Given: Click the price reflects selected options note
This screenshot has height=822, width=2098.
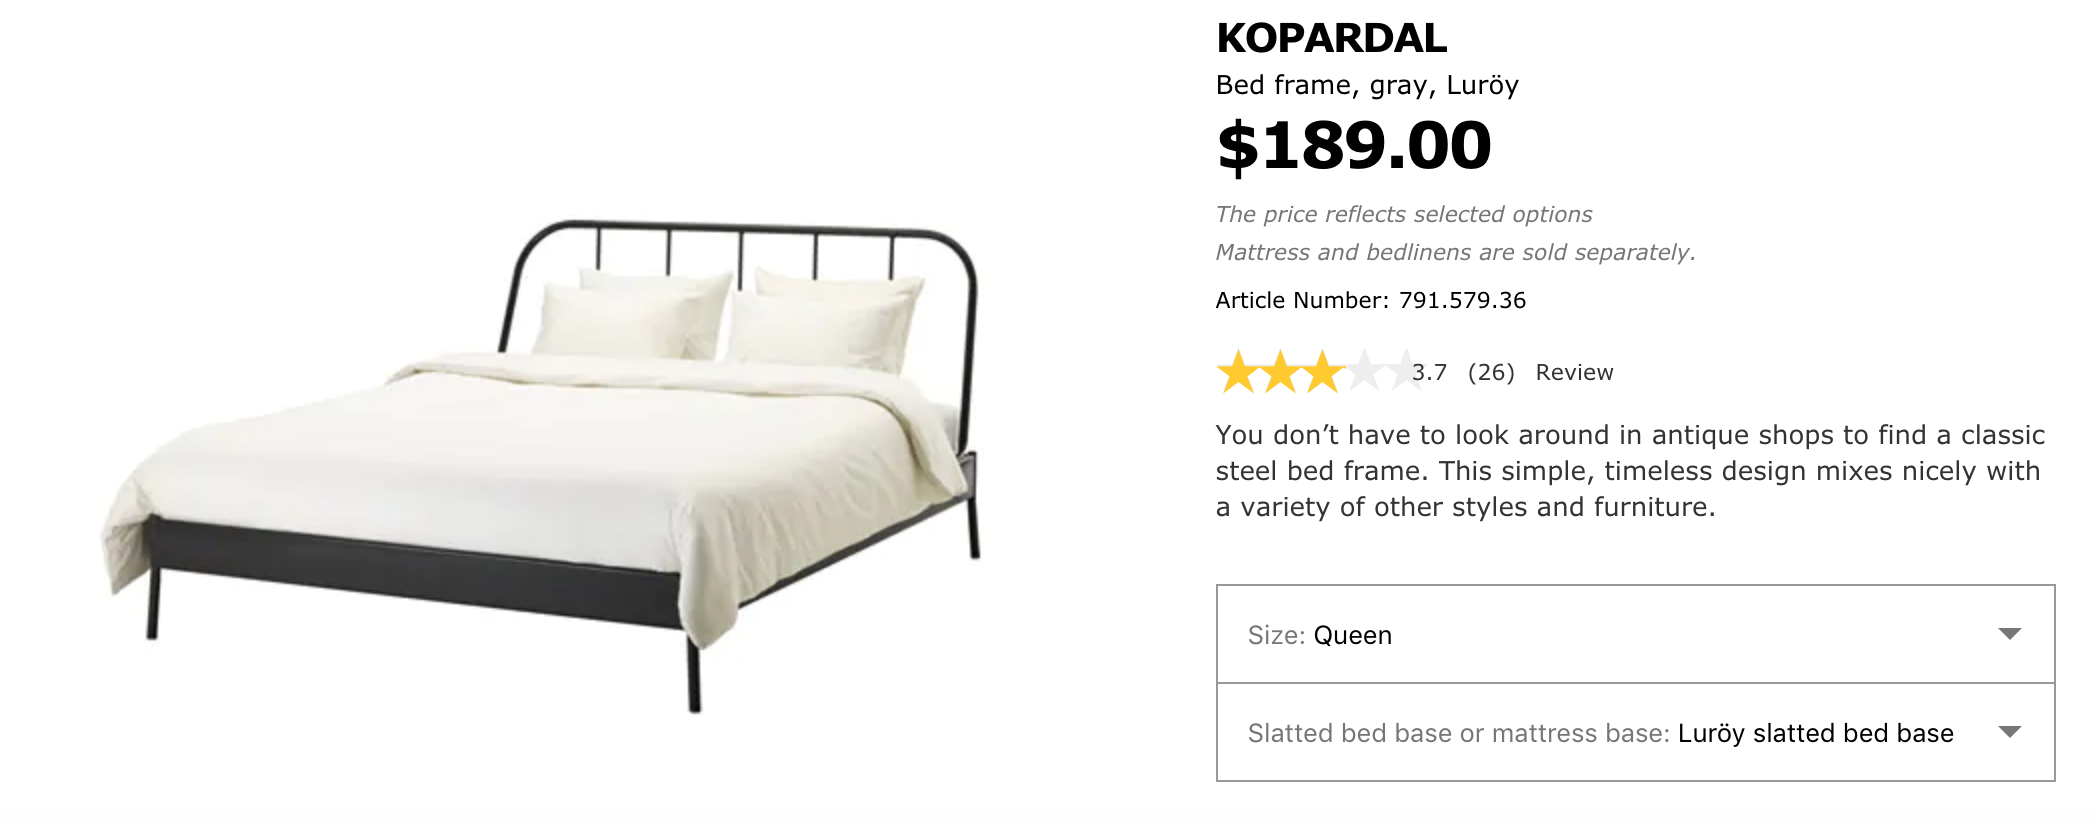Looking at the screenshot, I should tap(1404, 214).
